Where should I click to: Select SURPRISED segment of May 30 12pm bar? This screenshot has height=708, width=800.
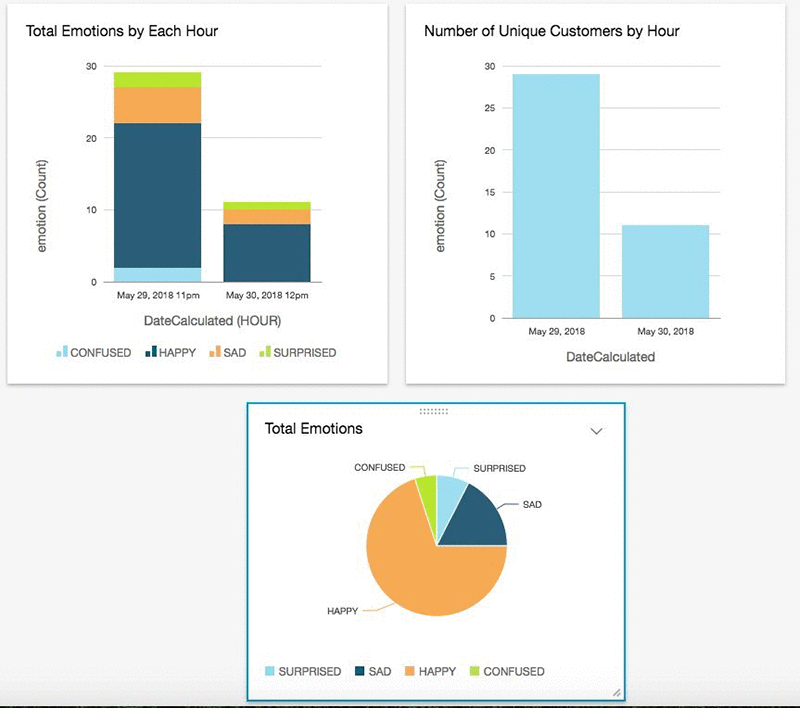pyautogui.click(x=267, y=206)
